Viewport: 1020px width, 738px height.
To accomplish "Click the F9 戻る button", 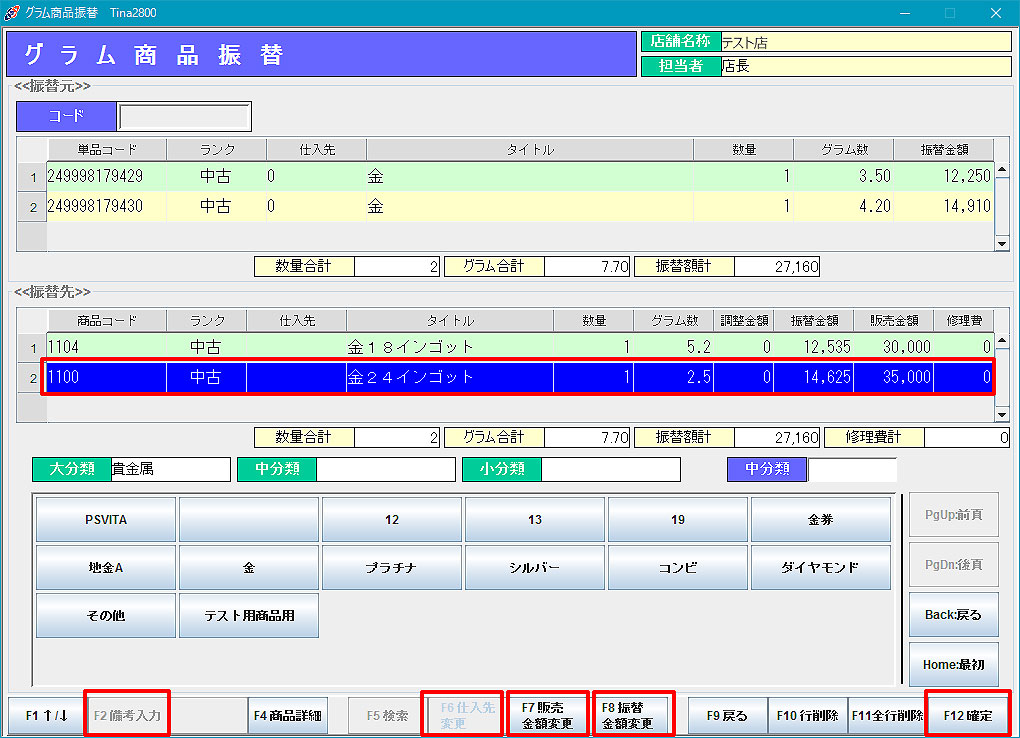I will [x=727, y=716].
